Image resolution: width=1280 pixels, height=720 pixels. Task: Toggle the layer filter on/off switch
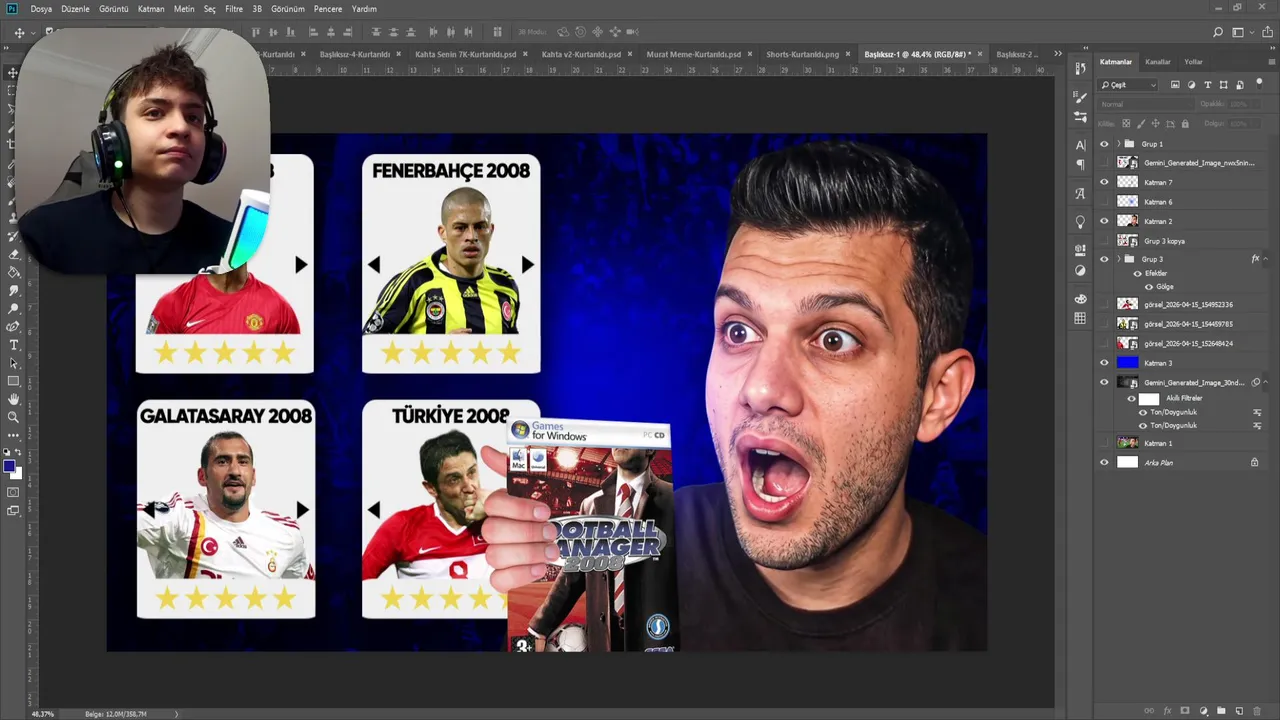coord(1257,85)
